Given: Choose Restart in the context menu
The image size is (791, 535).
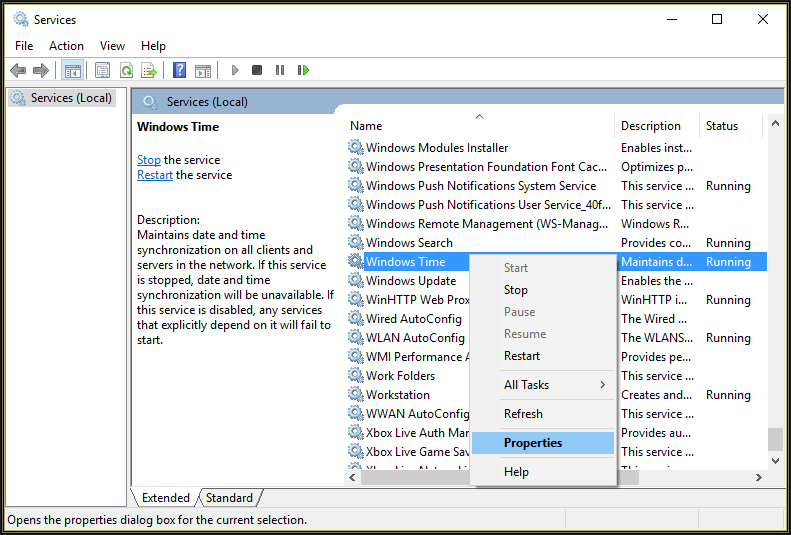Looking at the screenshot, I should pyautogui.click(x=543, y=356).
